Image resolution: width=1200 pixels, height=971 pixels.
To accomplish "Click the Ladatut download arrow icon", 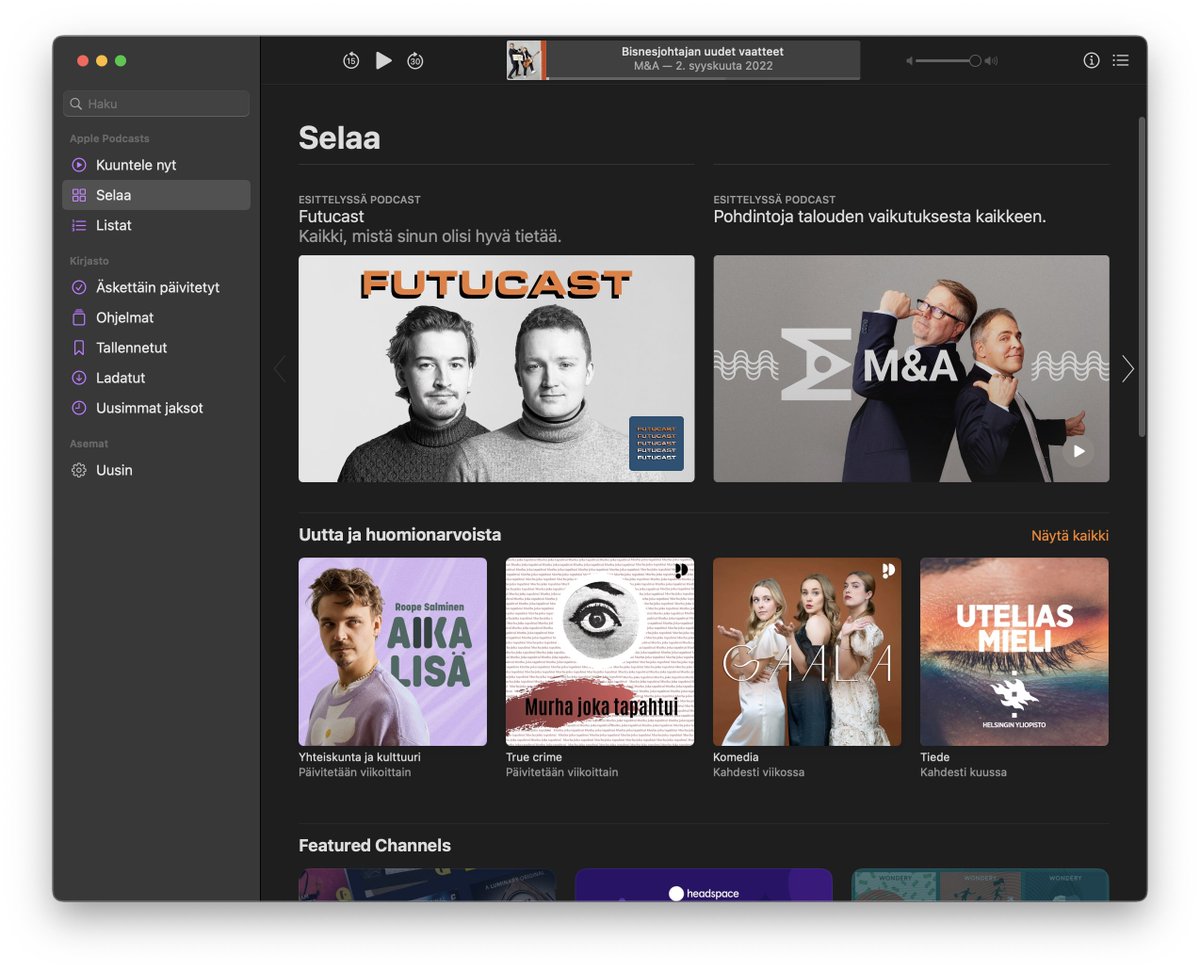I will click(x=79, y=378).
